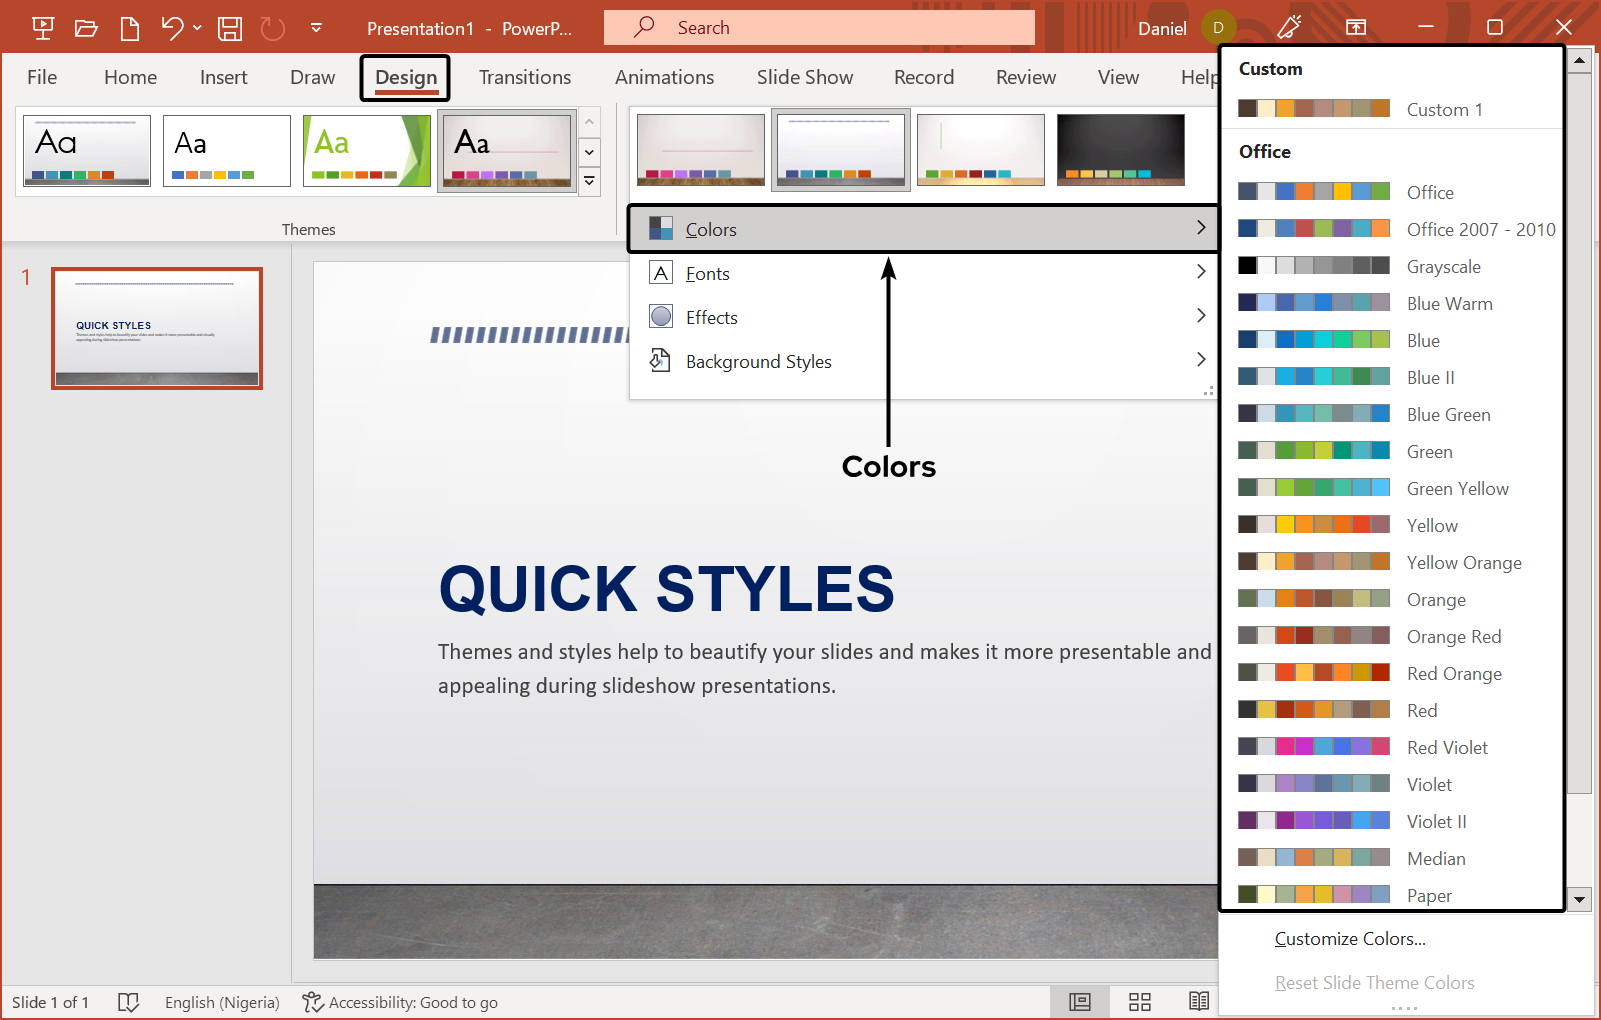Switch to Reading view
Image resolution: width=1601 pixels, height=1020 pixels.
click(1199, 1001)
